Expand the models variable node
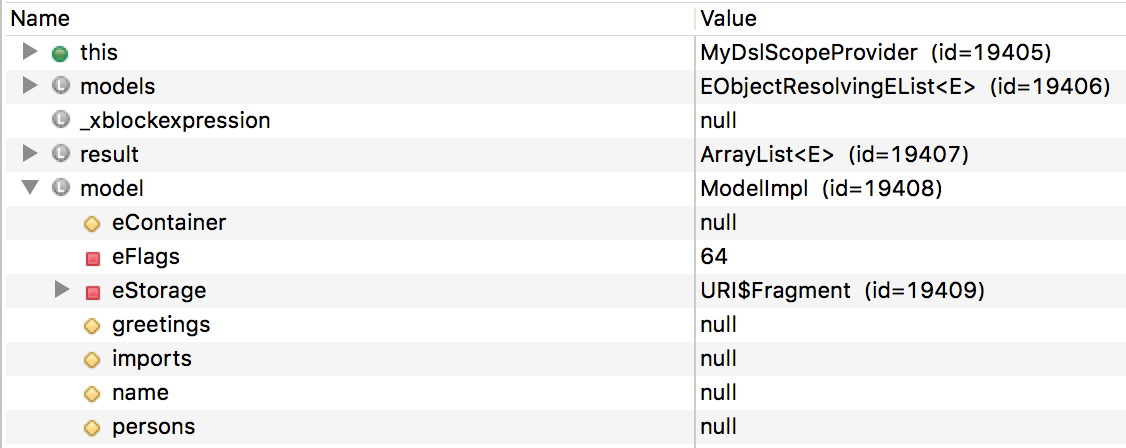This screenshot has height=448, width=1126. (29, 86)
